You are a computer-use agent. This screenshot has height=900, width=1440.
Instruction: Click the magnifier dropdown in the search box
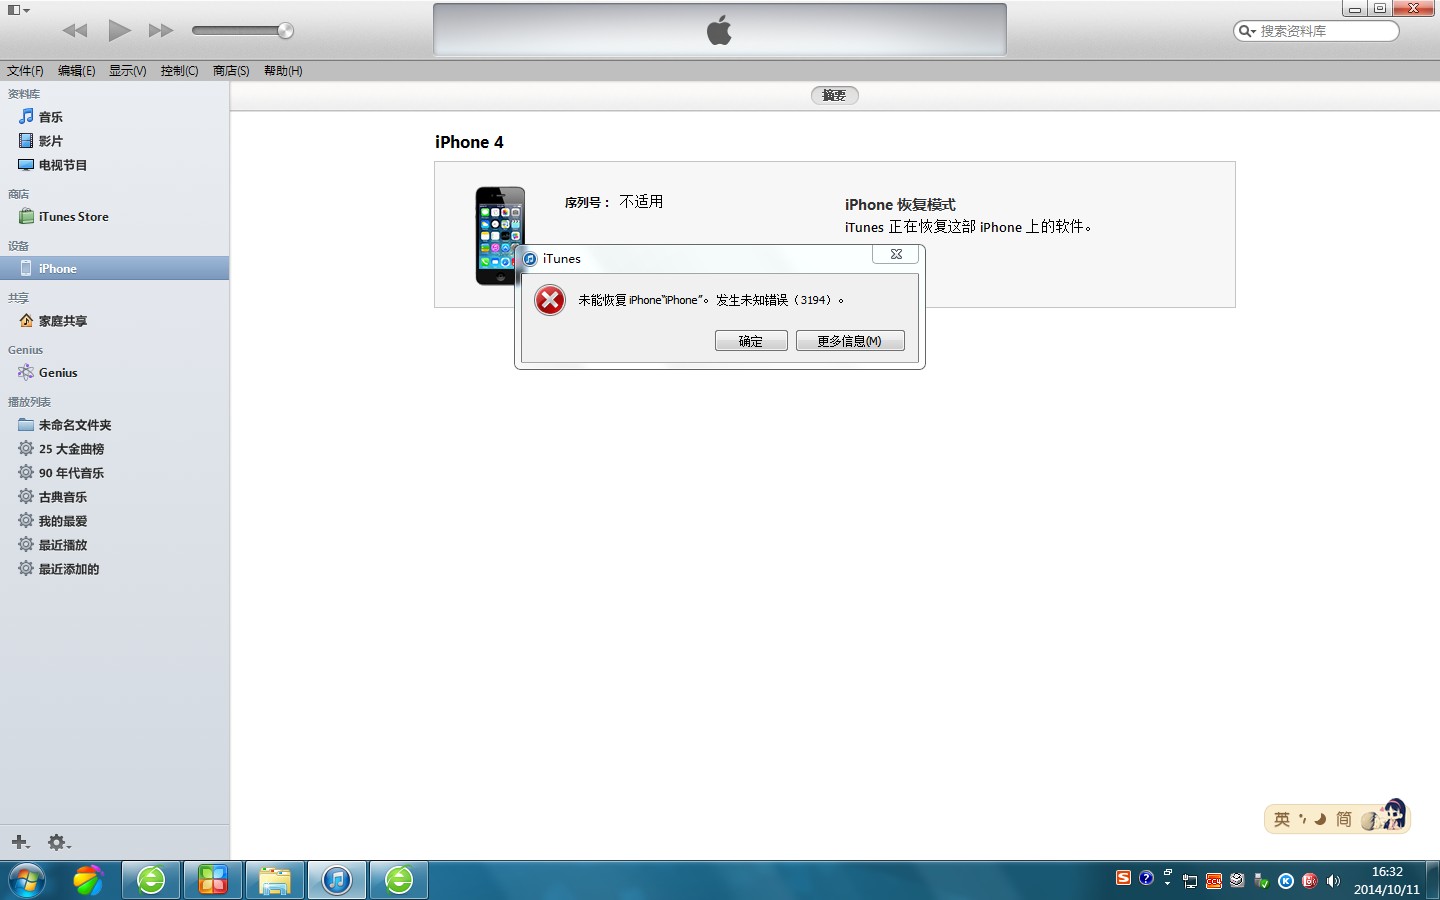[1247, 31]
